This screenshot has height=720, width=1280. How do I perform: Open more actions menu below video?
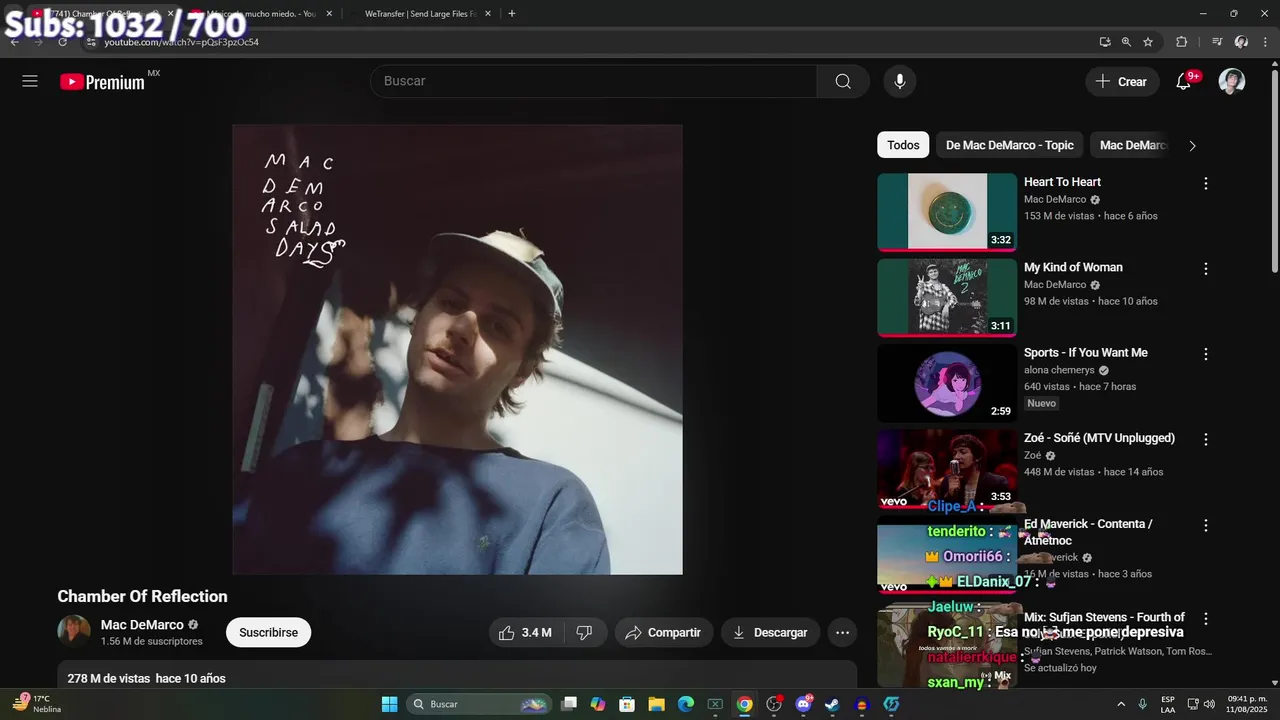(842, 632)
